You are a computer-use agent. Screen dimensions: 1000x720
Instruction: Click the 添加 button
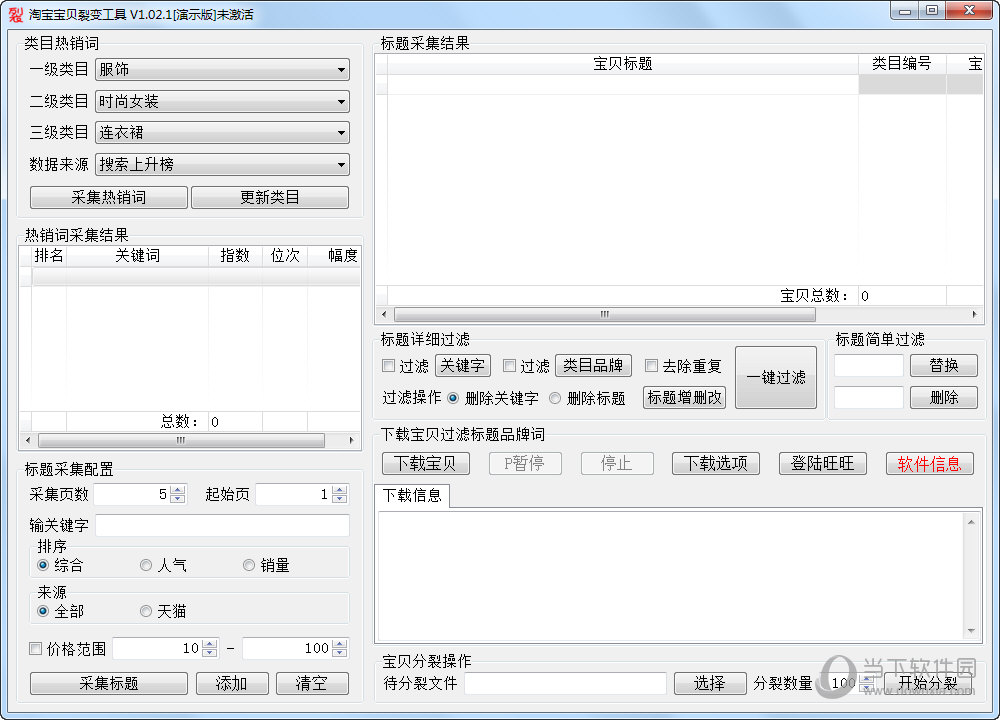tap(232, 684)
